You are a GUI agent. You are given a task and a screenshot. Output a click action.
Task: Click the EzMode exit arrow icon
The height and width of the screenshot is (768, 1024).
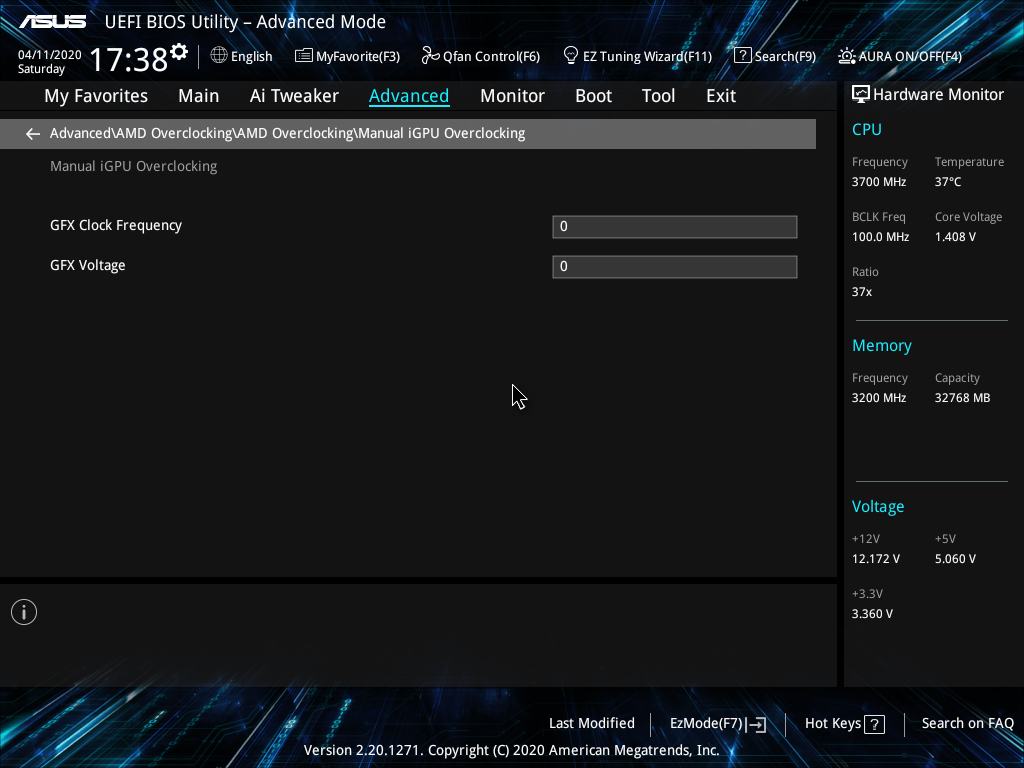pyautogui.click(x=756, y=724)
